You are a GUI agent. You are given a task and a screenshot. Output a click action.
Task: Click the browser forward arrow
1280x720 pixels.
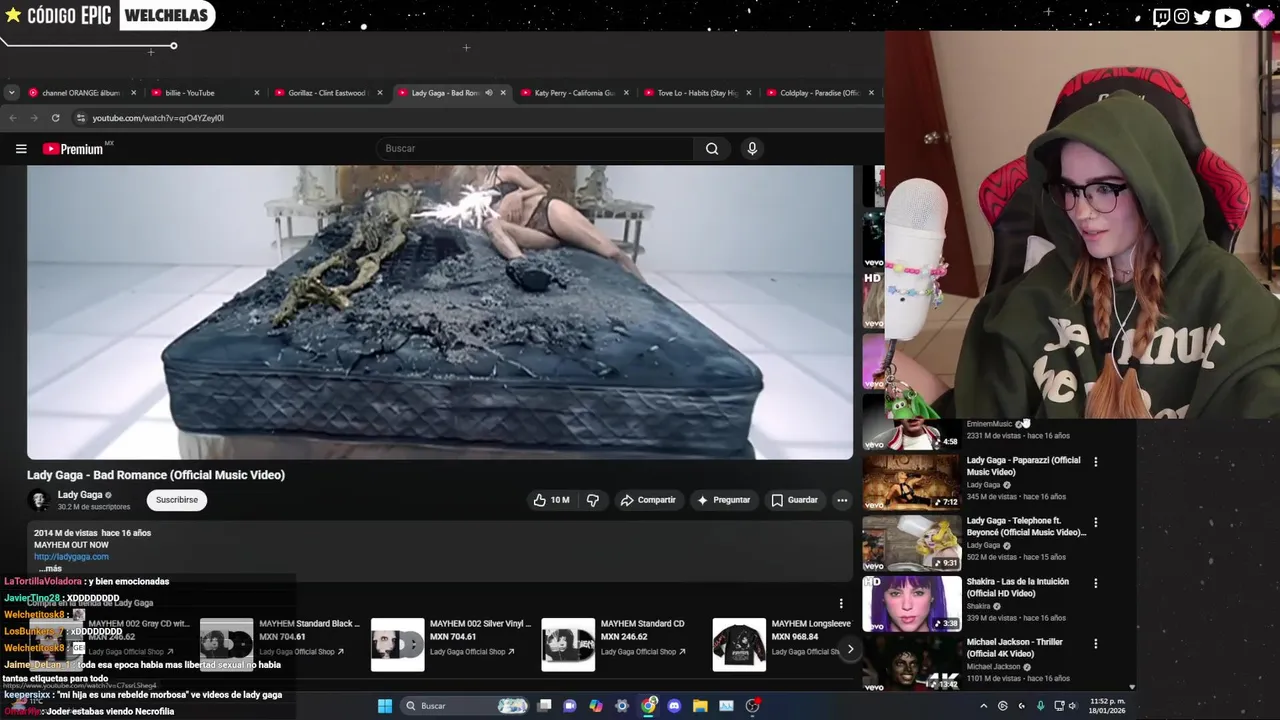[x=34, y=118]
